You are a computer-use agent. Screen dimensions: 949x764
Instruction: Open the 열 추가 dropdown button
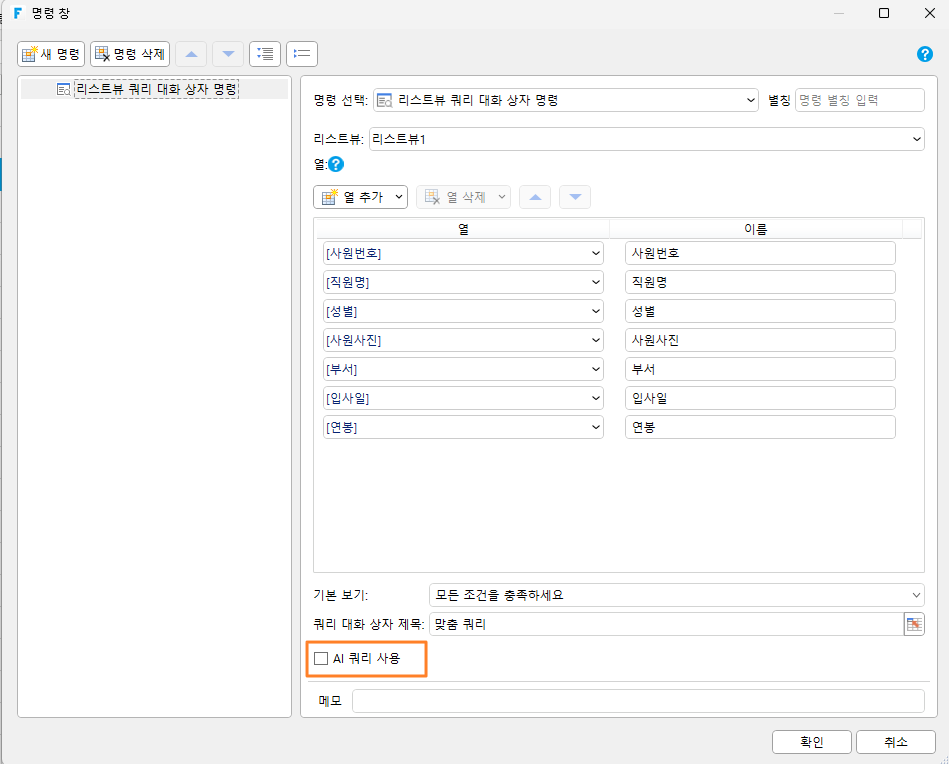[x=361, y=197]
